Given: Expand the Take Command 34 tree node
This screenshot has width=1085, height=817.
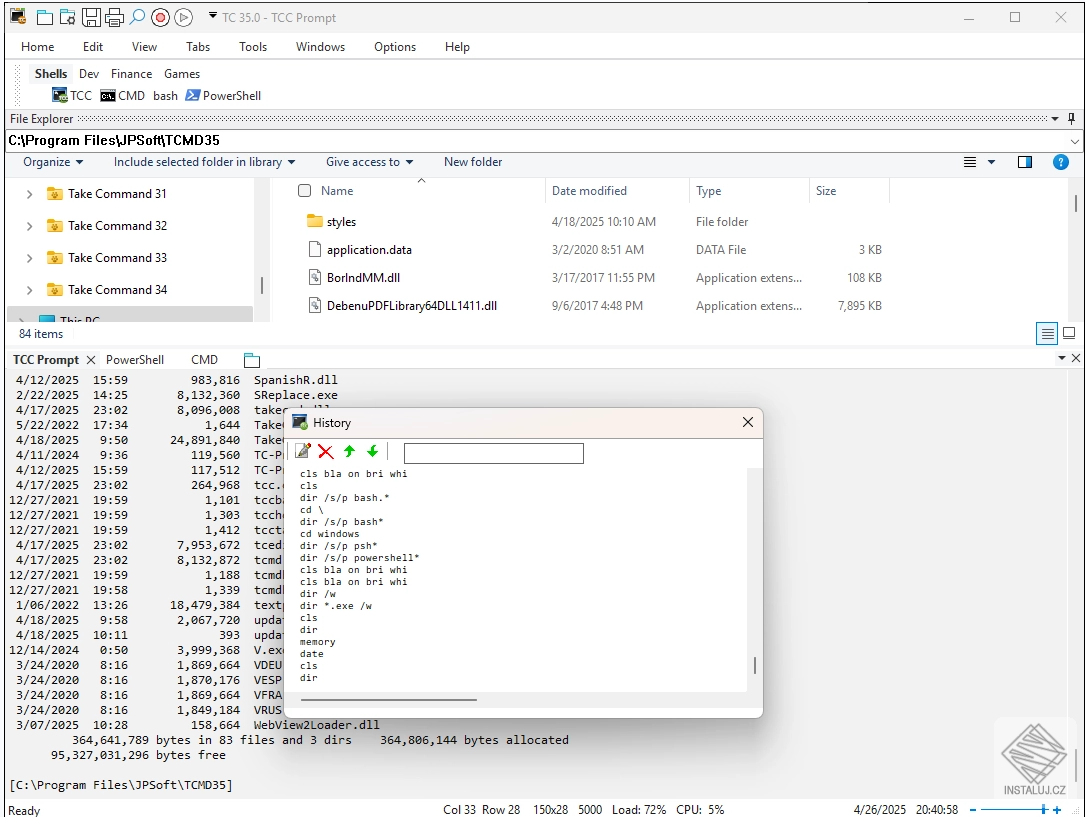Looking at the screenshot, I should pyautogui.click(x=29, y=290).
